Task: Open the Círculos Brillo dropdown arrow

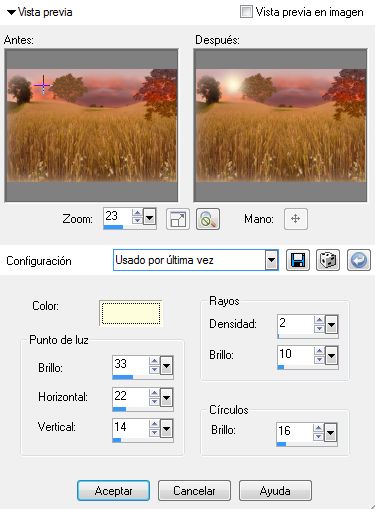Action: coord(330,433)
